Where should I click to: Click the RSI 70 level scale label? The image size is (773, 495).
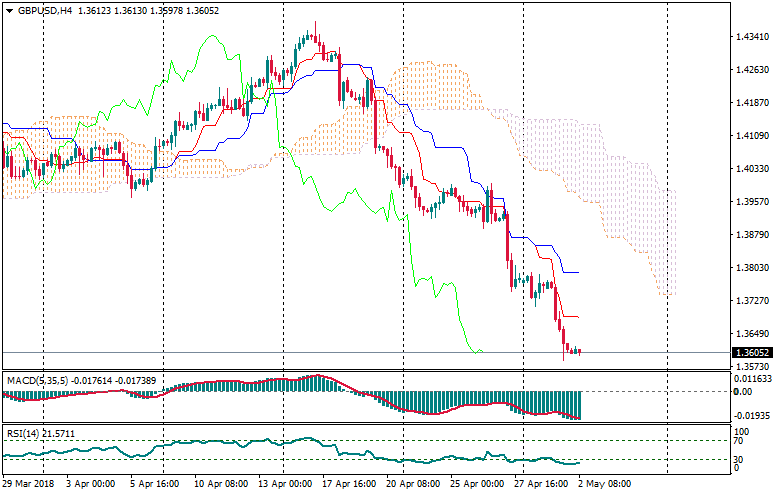pyautogui.click(x=738, y=440)
